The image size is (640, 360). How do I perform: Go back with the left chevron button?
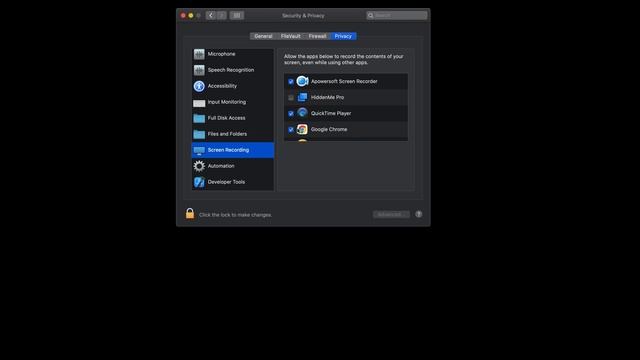point(211,16)
